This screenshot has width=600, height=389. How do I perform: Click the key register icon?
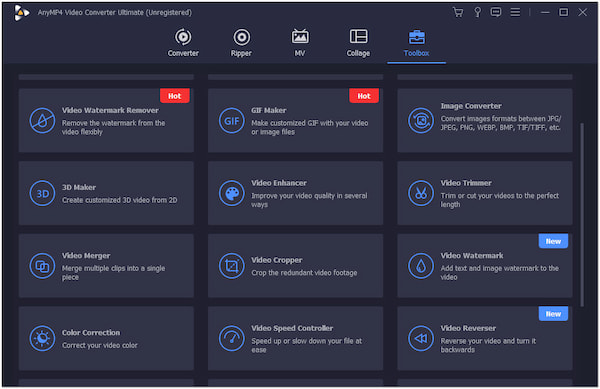point(478,12)
